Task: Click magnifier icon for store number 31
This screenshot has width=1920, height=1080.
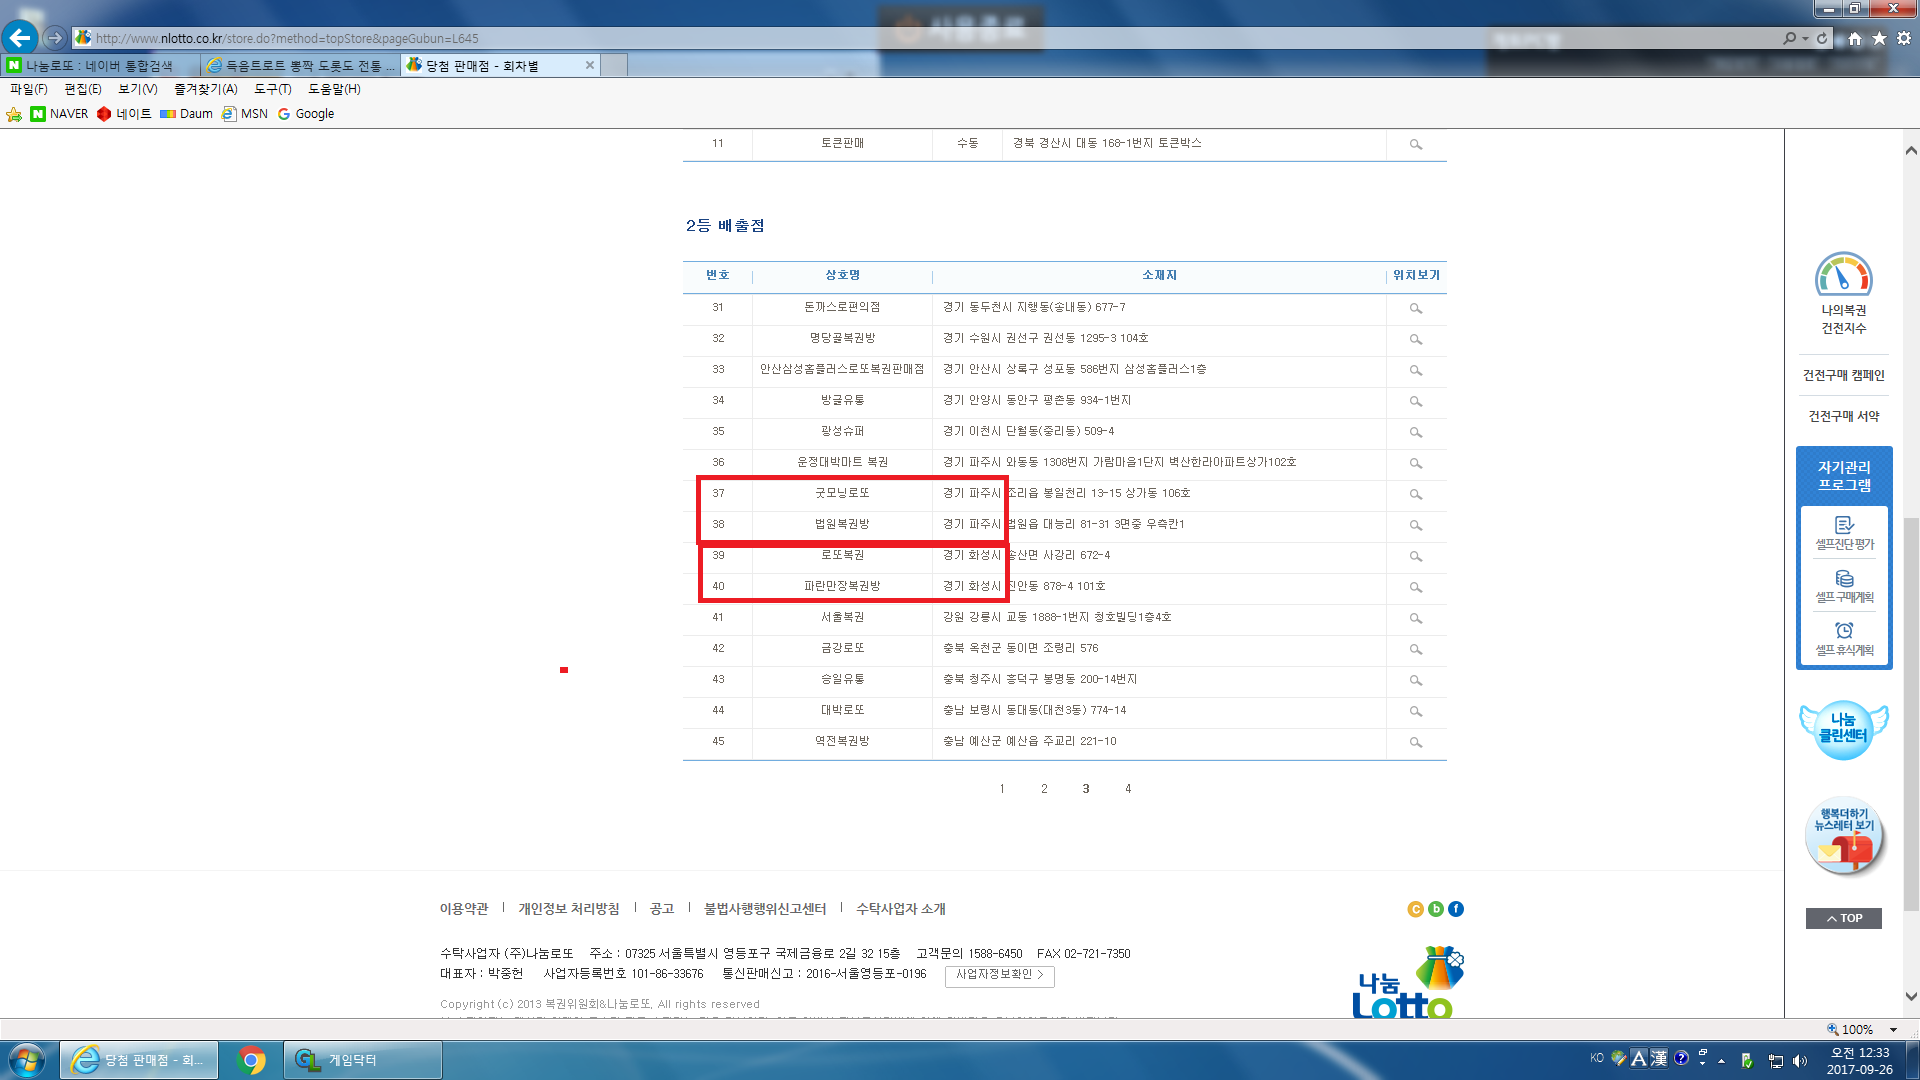Action: (1416, 308)
